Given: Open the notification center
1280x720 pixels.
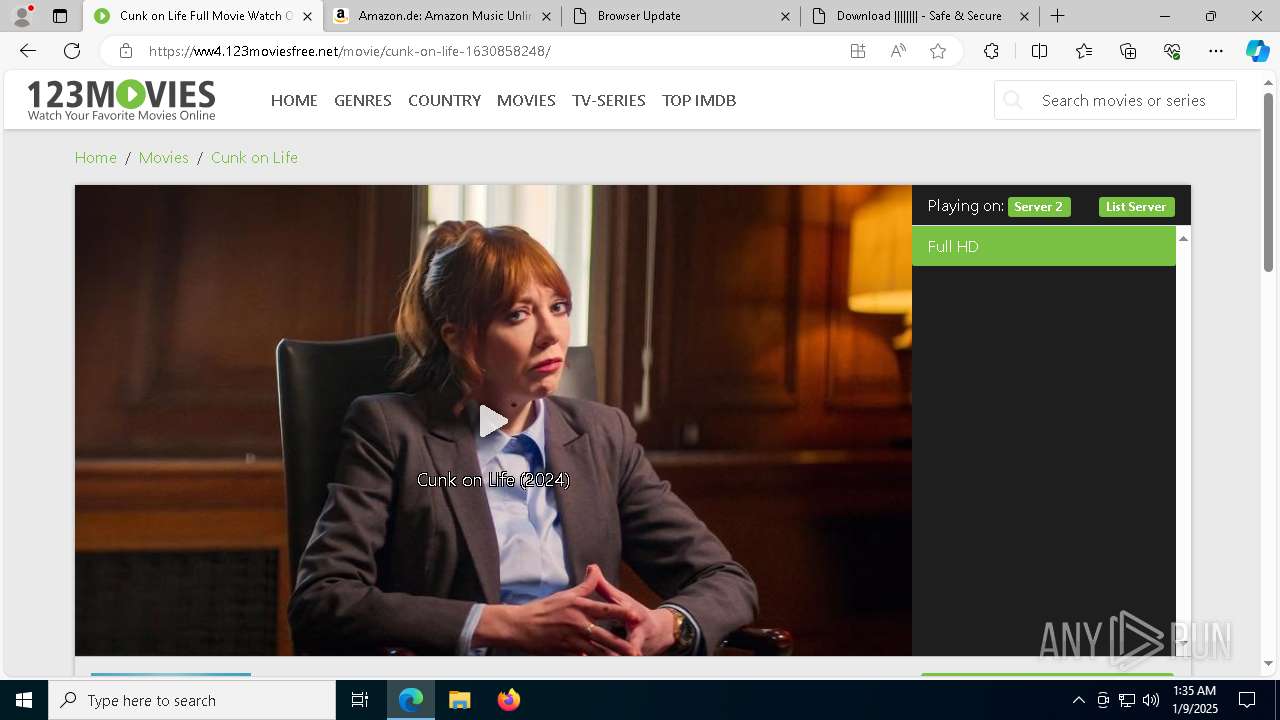Looking at the screenshot, I should pyautogui.click(x=1247, y=700).
